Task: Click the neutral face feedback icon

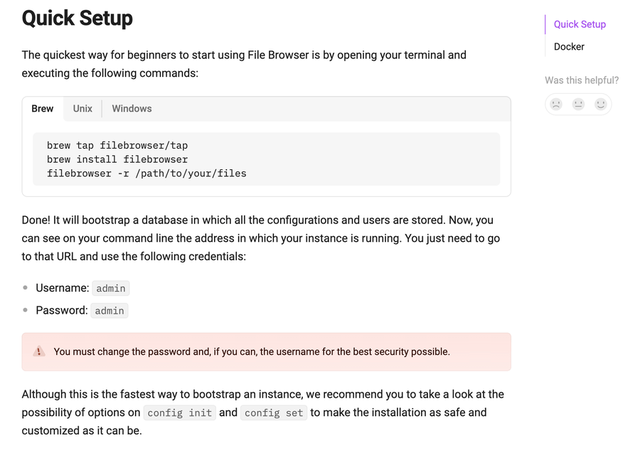Action: [x=578, y=104]
